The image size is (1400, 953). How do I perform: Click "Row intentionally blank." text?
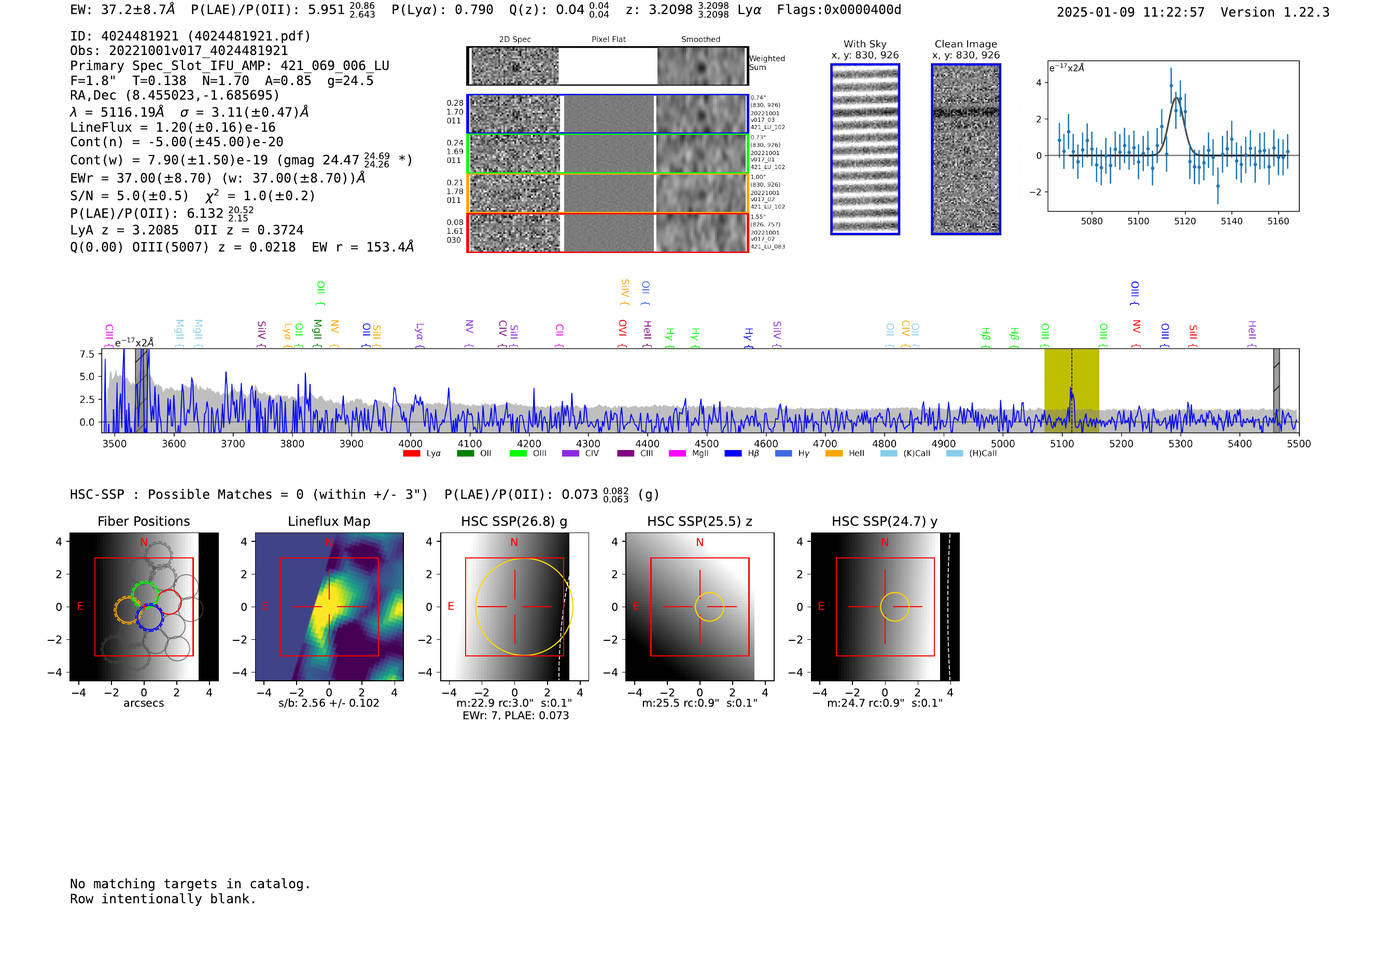[163, 899]
